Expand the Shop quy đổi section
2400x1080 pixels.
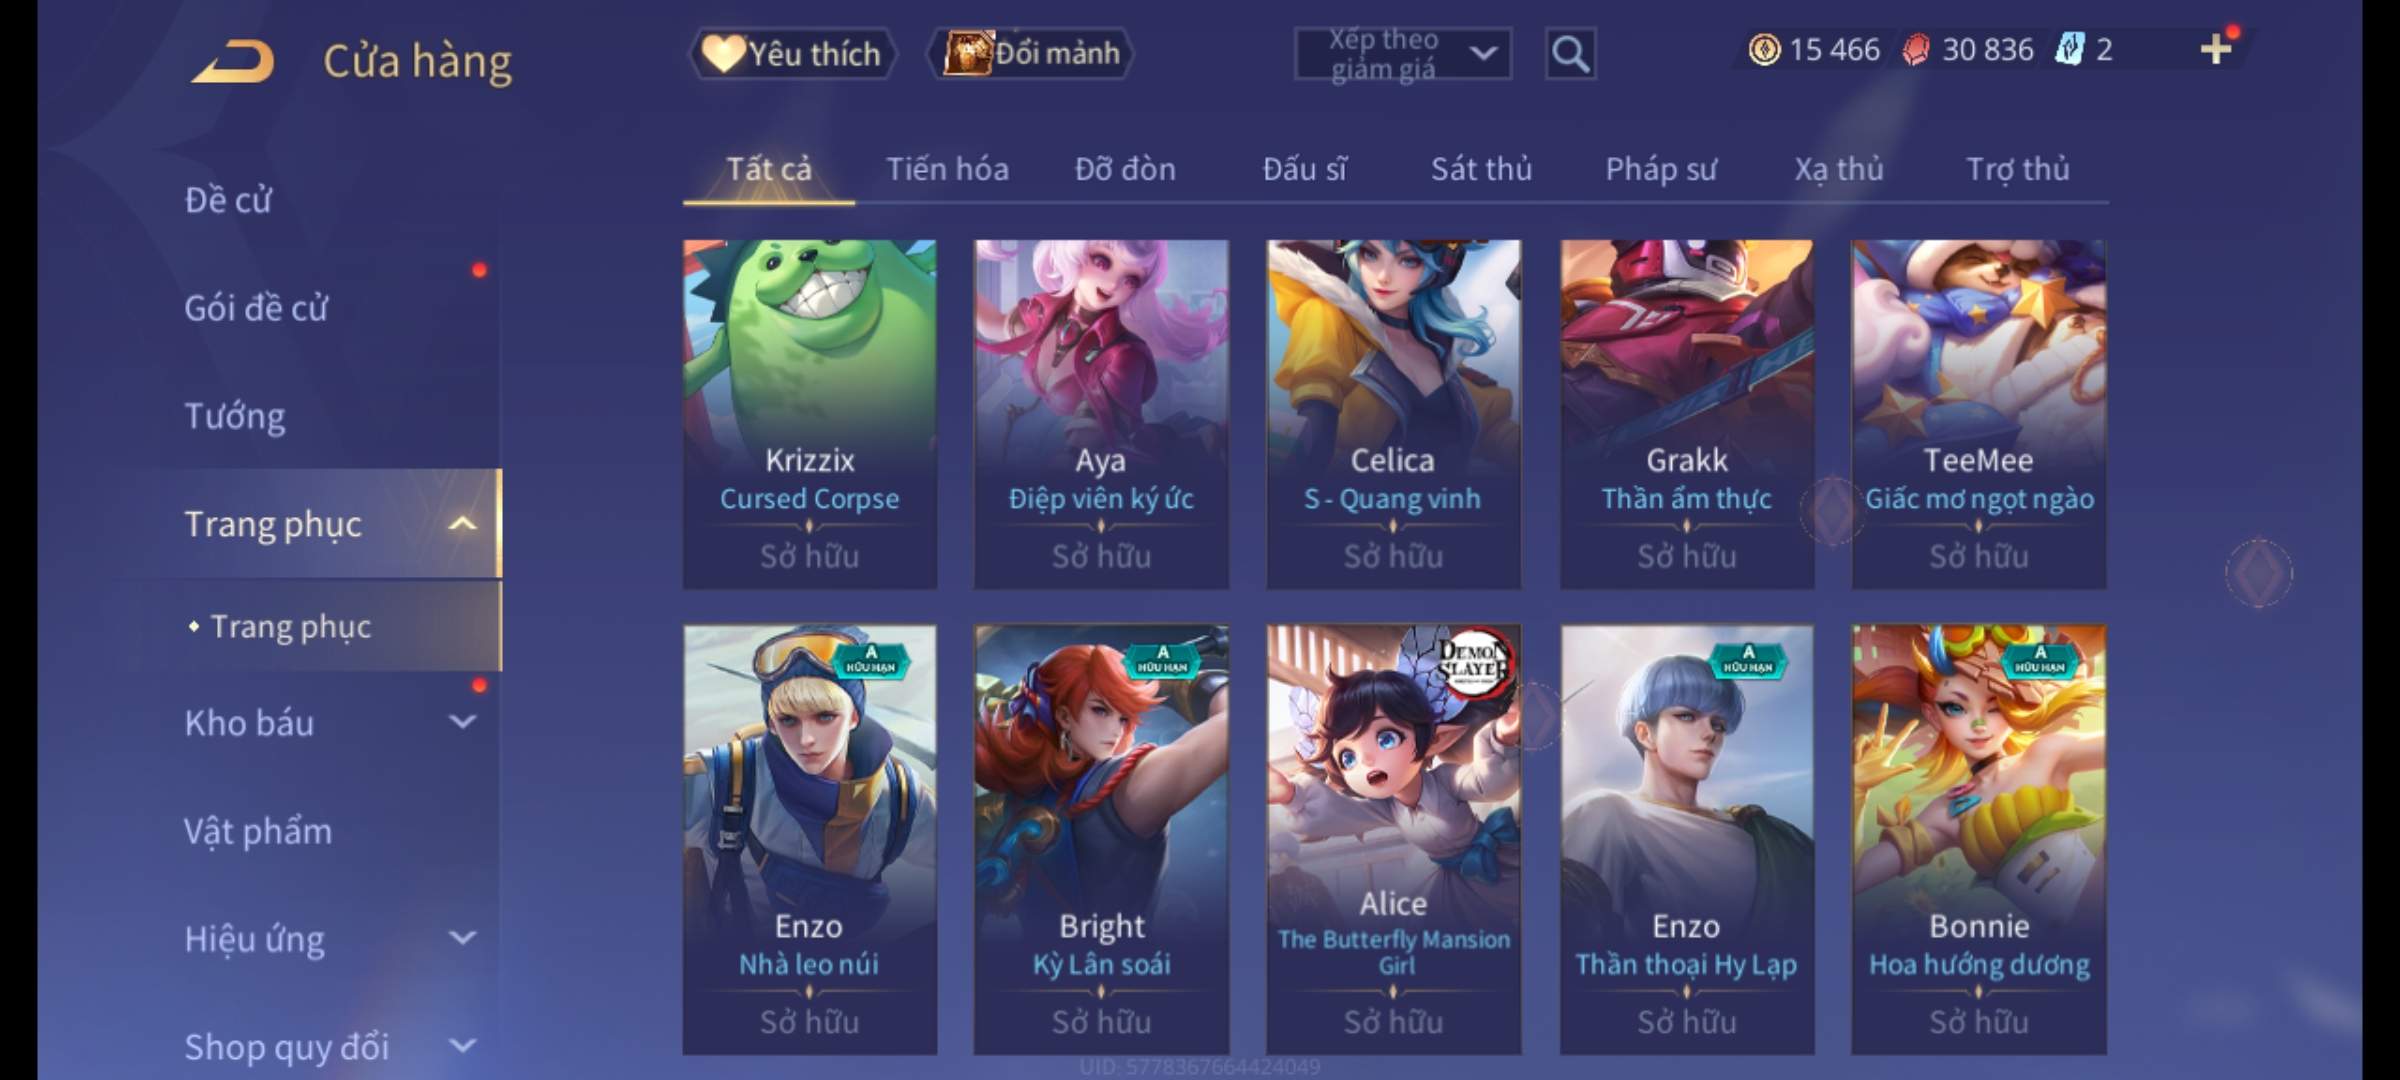(462, 1046)
